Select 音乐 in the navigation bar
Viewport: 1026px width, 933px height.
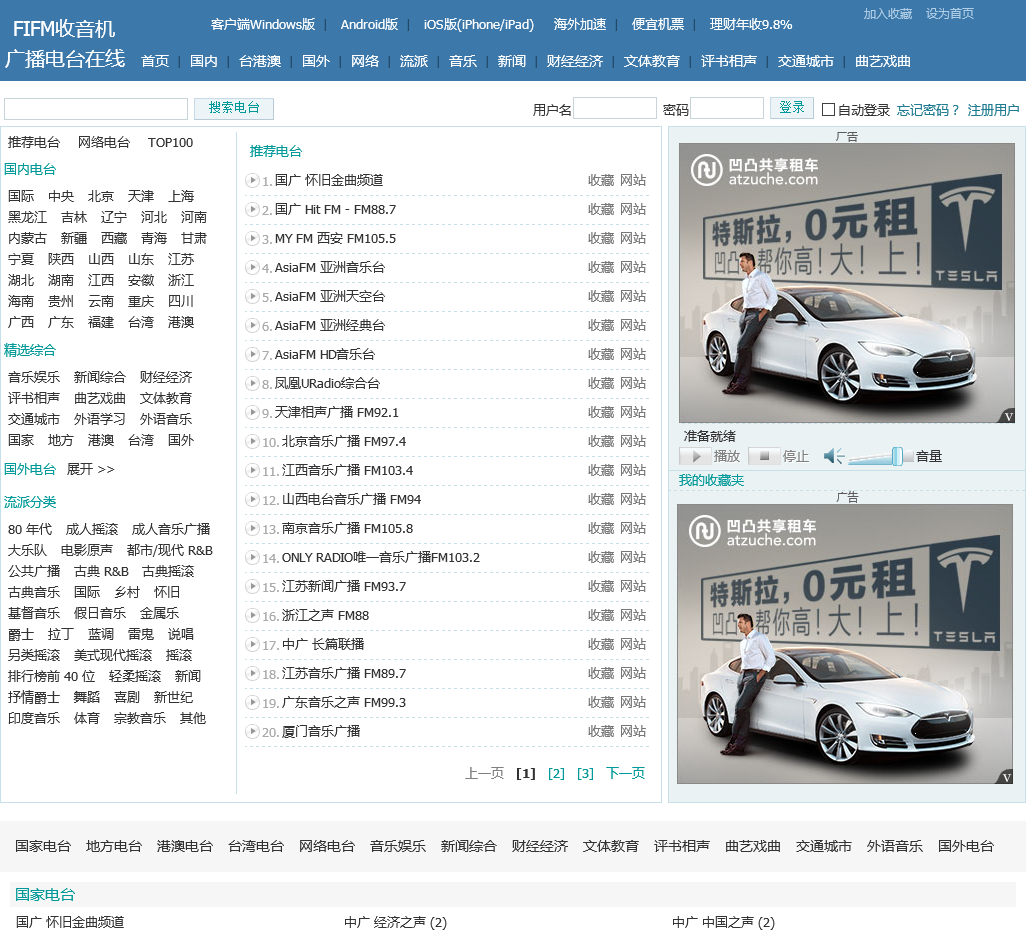(x=463, y=62)
